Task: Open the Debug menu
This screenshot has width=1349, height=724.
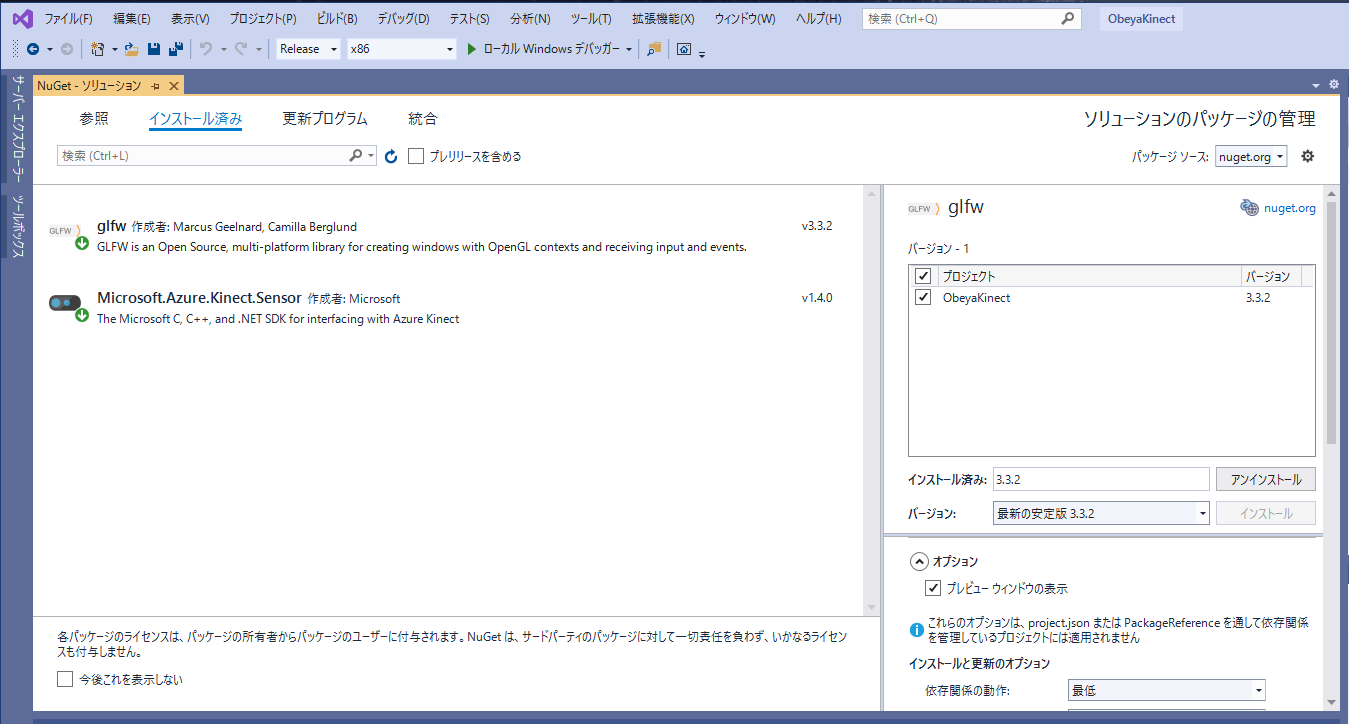Action: pos(403,19)
